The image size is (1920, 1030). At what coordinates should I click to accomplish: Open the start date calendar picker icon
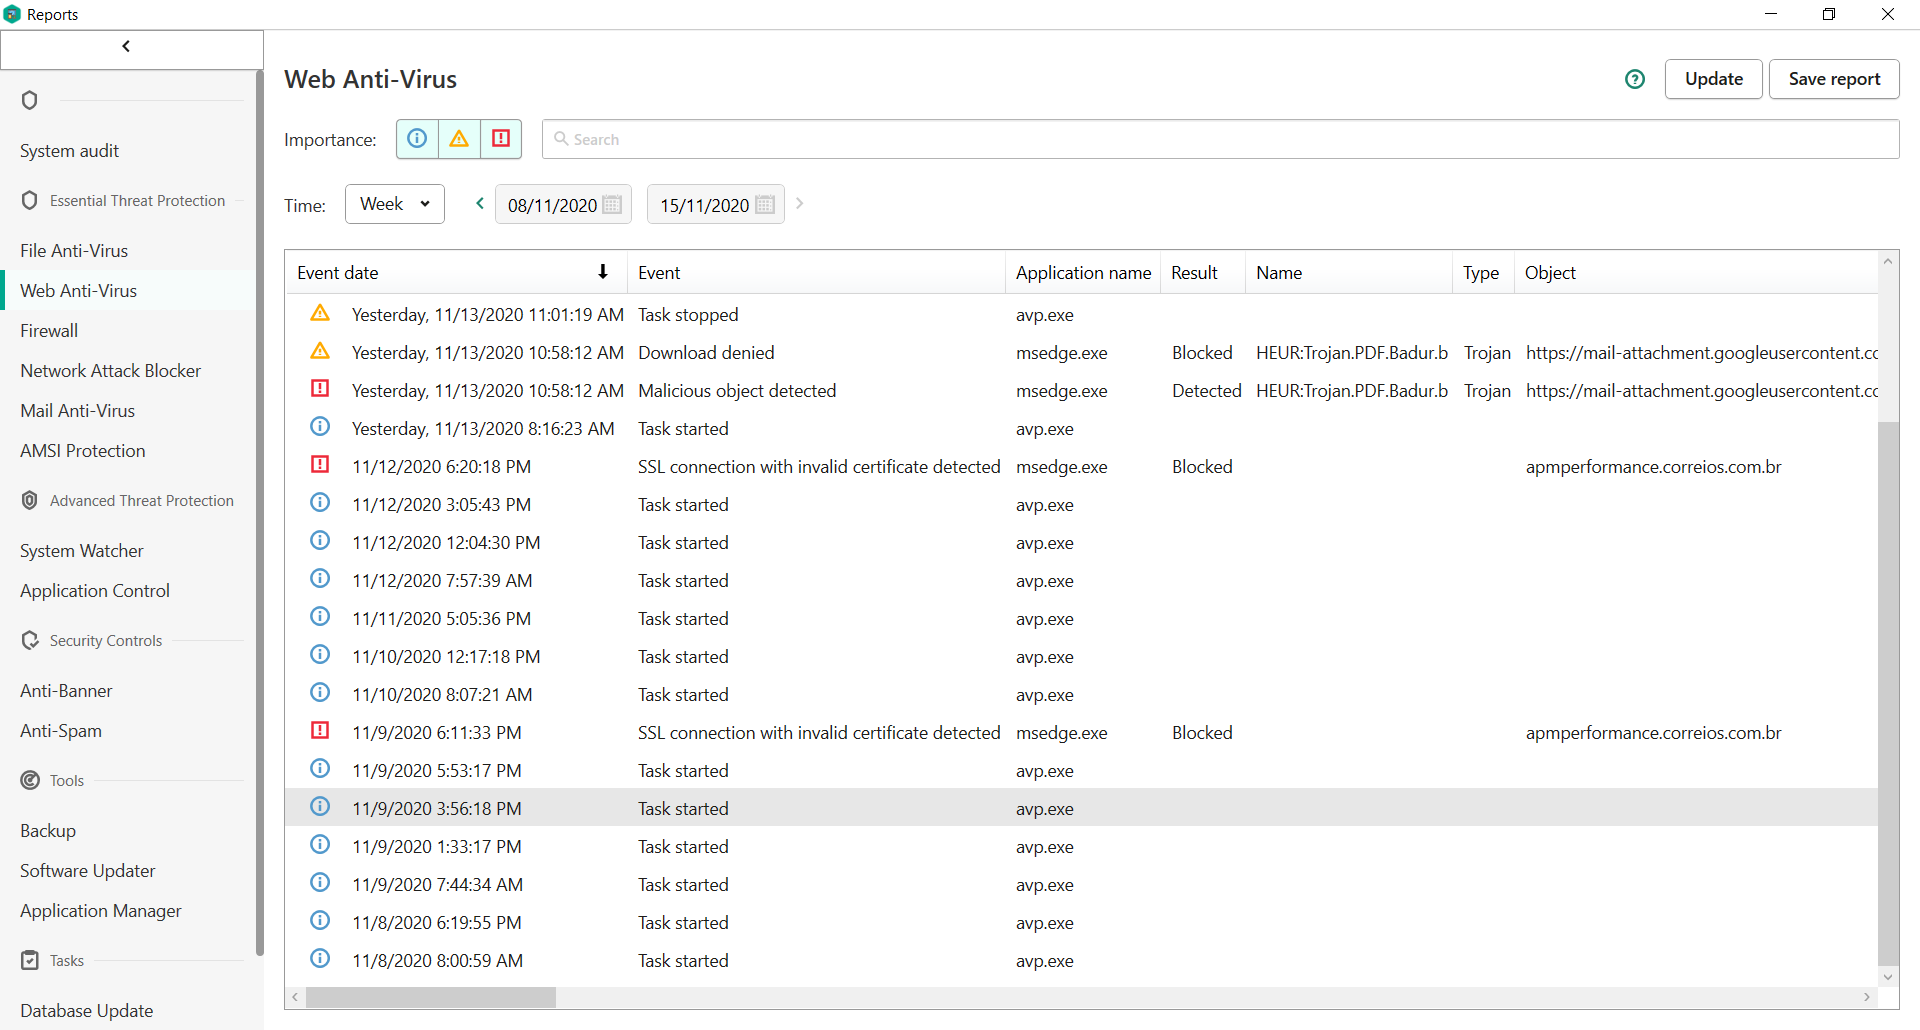[612, 205]
